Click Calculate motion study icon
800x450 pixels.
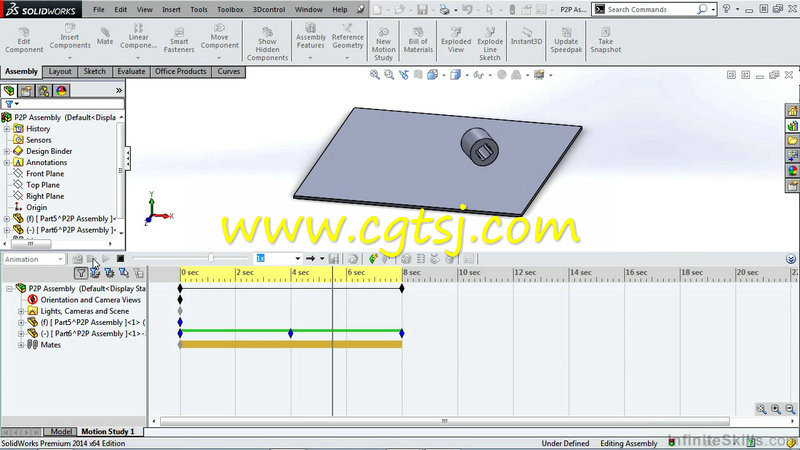click(x=77, y=259)
